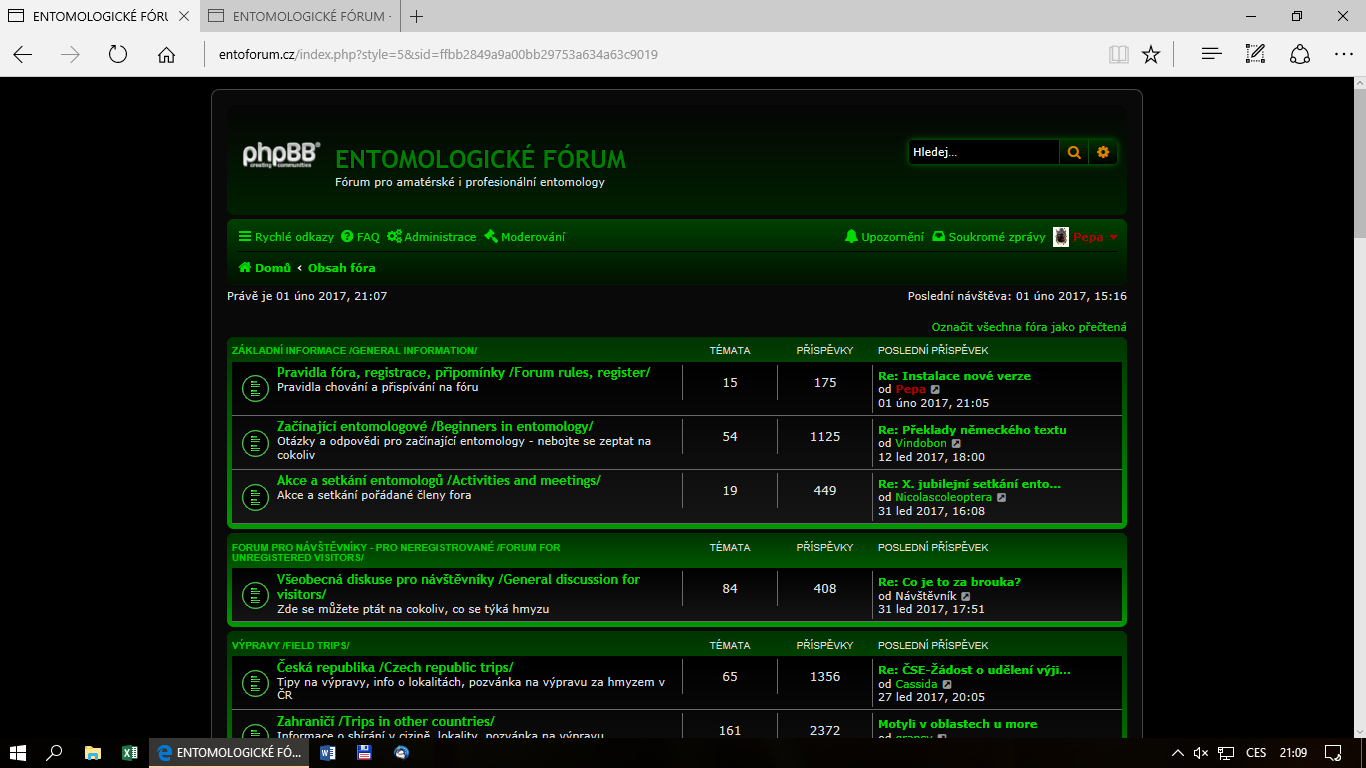The height and width of the screenshot is (768, 1366).
Task: Click forum icon beside Pravidla fóra
Action: click(x=255, y=388)
